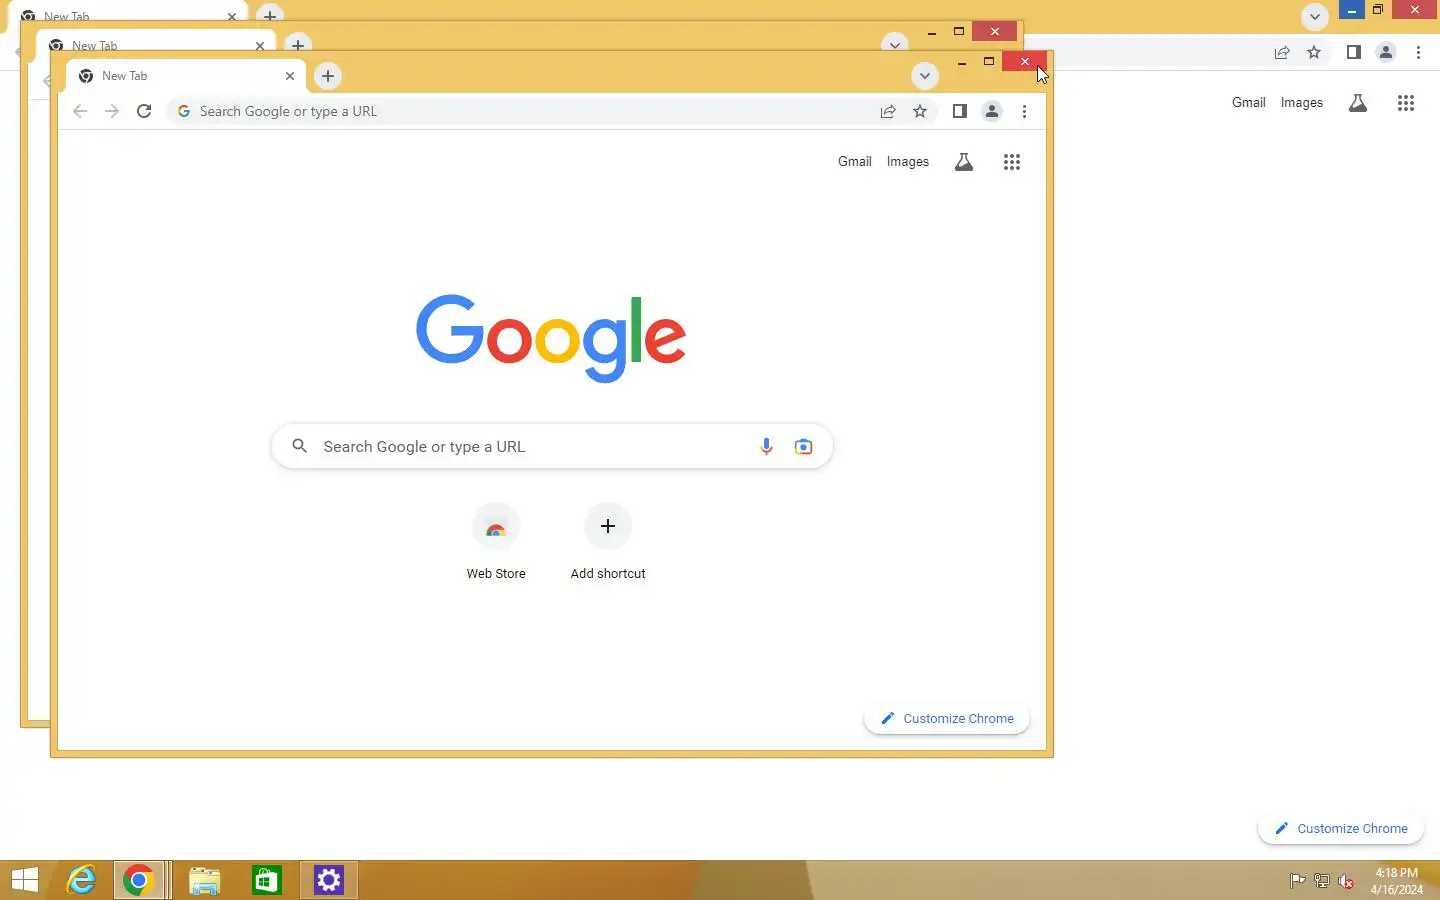Bookmark this tab with the front window's star
The image size is (1440, 900).
920,111
